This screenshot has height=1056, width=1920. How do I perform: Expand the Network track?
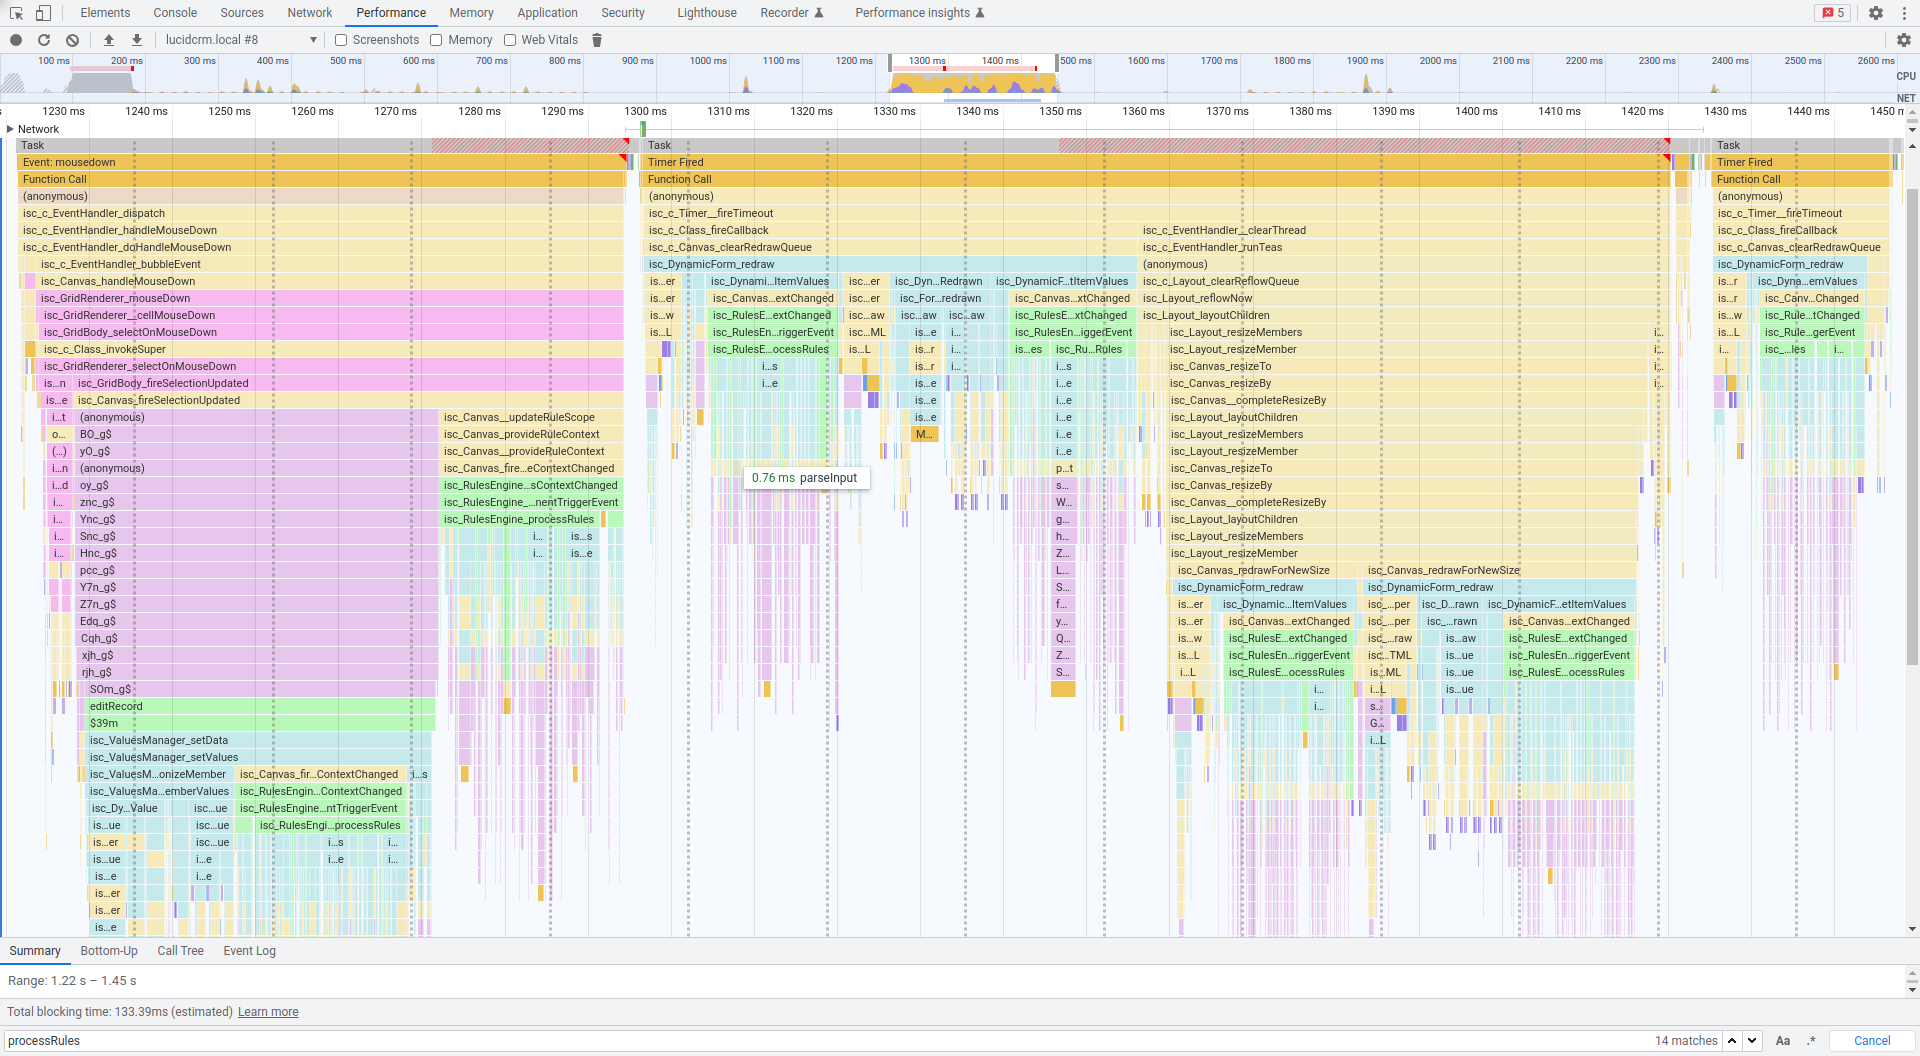pos(11,129)
